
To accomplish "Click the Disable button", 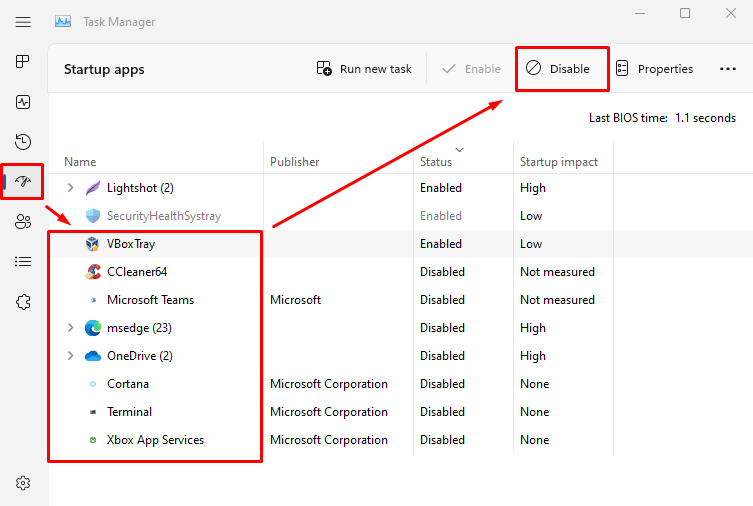I will [x=558, y=69].
